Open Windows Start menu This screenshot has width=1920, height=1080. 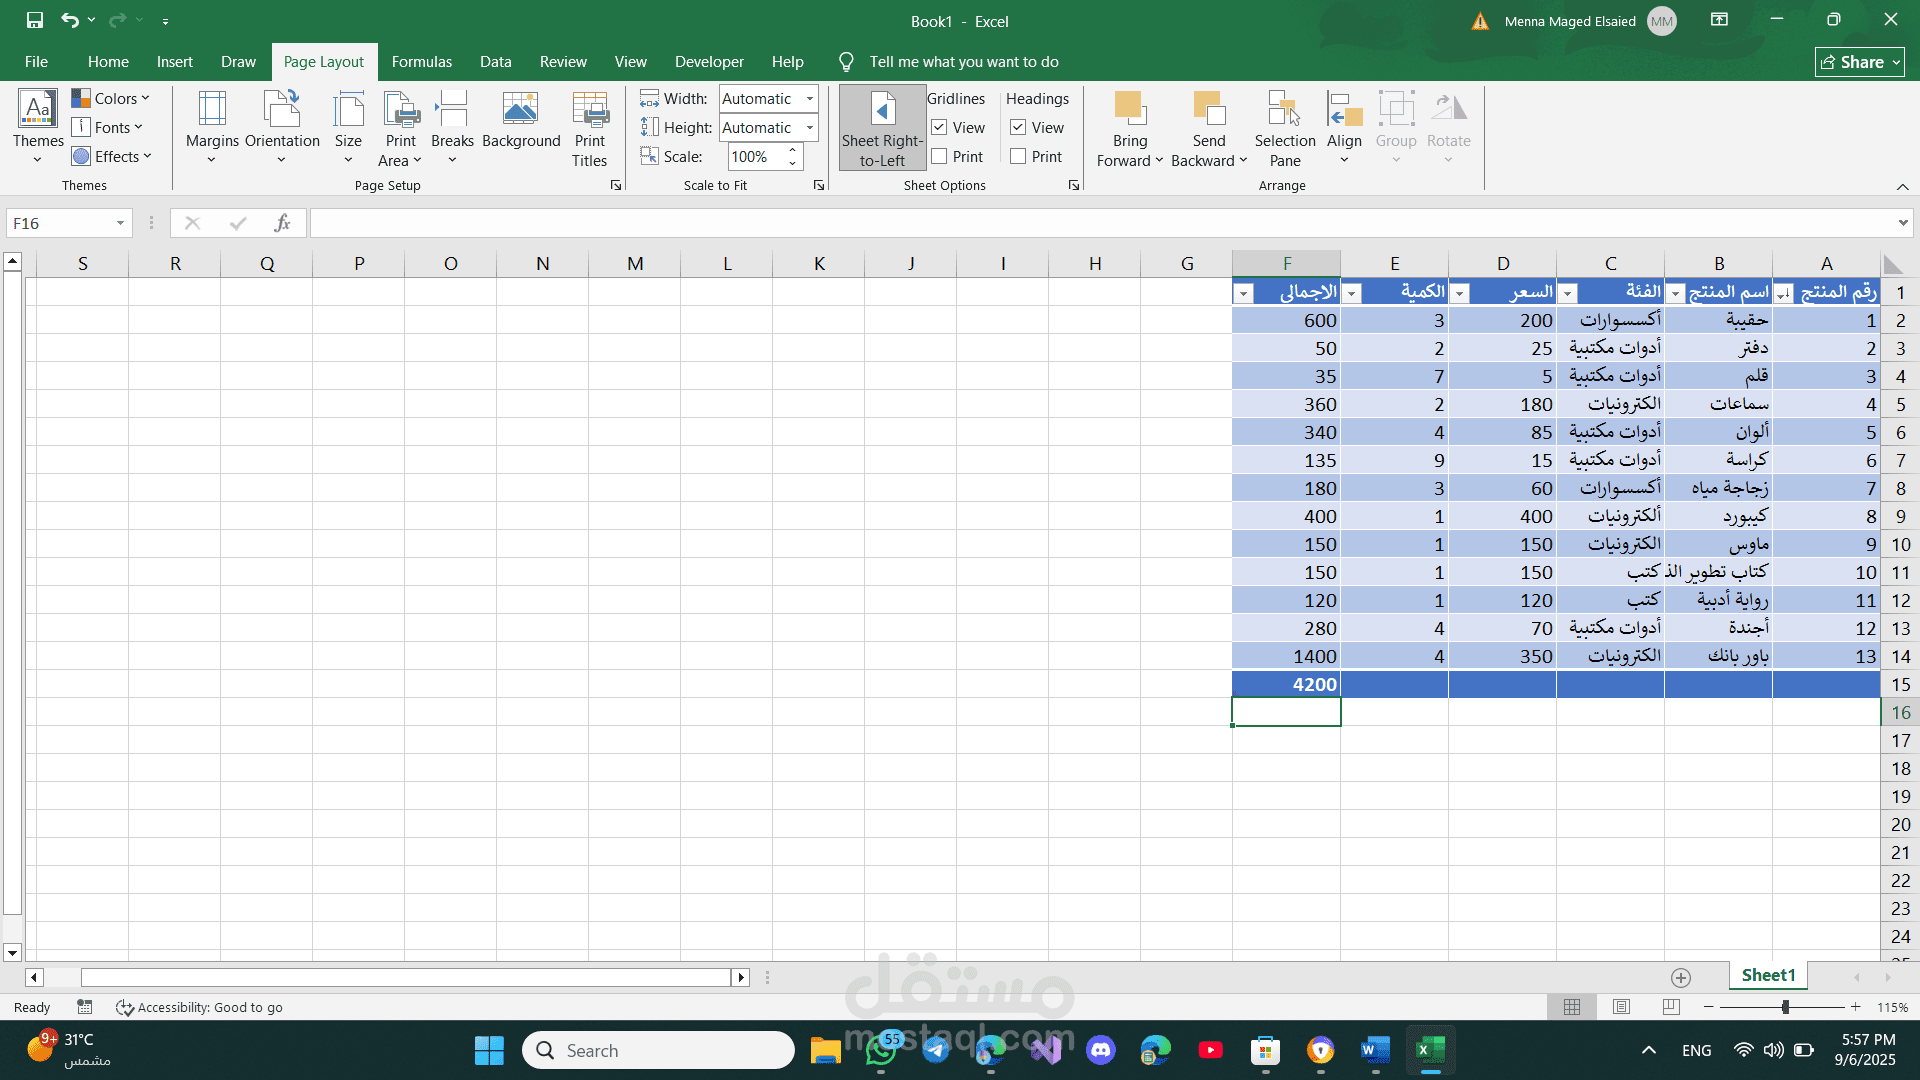tap(489, 1050)
